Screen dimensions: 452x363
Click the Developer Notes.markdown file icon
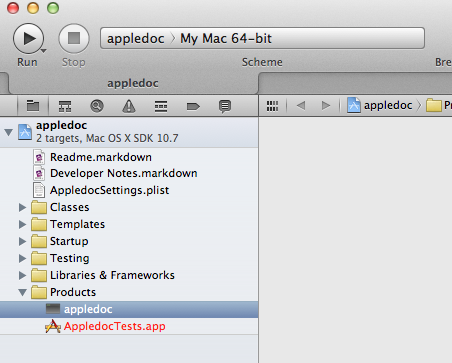pyautogui.click(x=39, y=173)
